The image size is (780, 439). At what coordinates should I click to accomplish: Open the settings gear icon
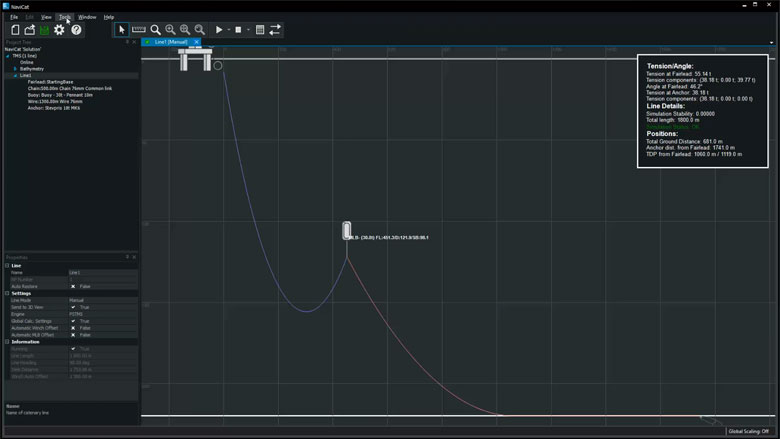click(x=59, y=30)
